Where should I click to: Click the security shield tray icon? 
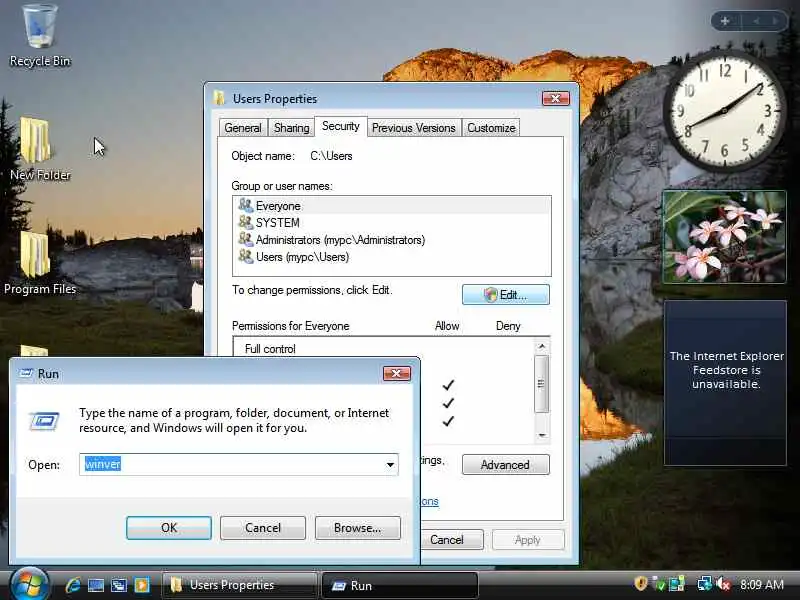click(x=641, y=584)
